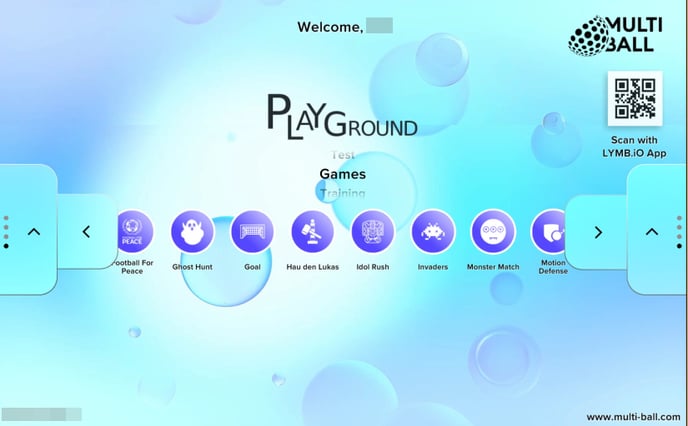Choose the Monster Match face icon

pos(493,232)
